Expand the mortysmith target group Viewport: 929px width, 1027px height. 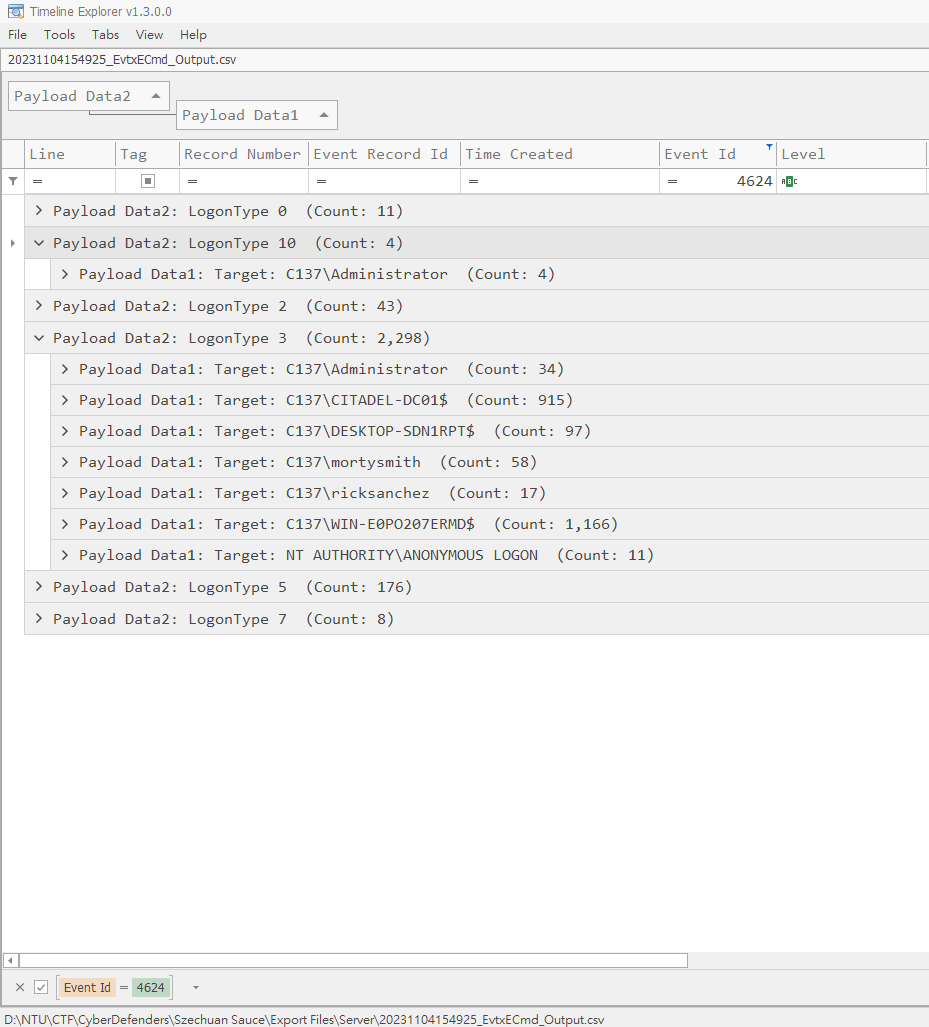(x=65, y=462)
